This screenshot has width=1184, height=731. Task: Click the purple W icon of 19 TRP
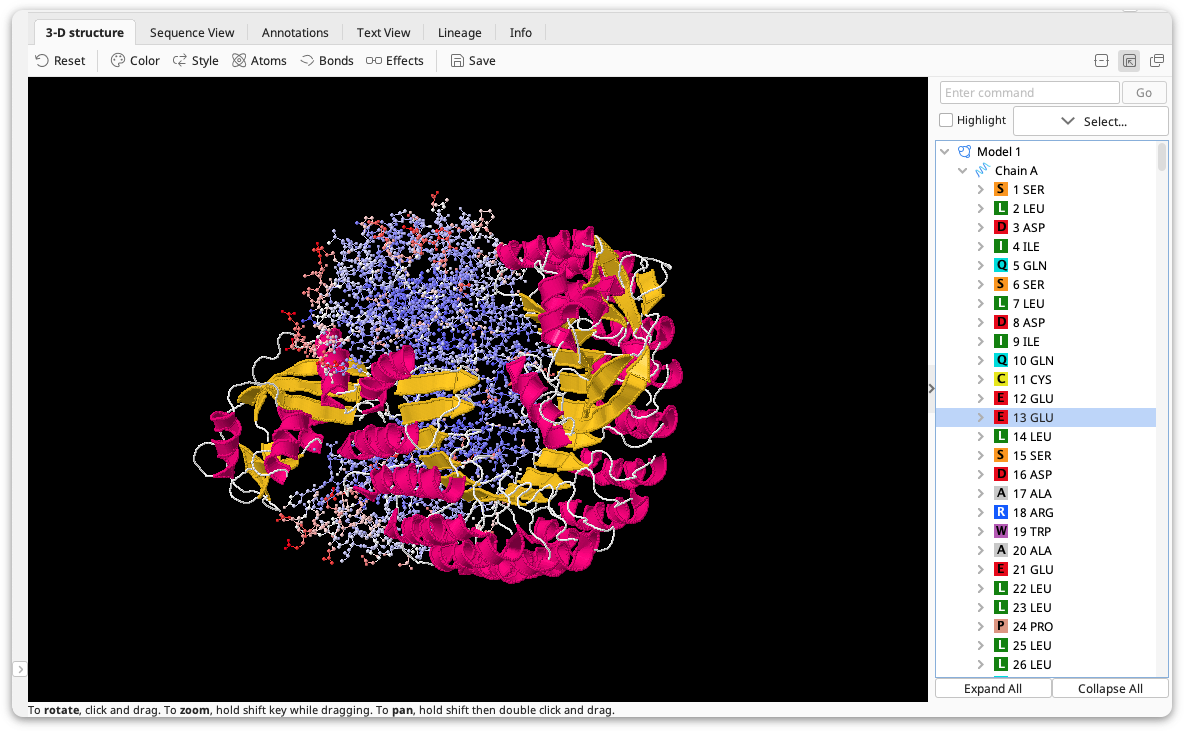click(1001, 531)
